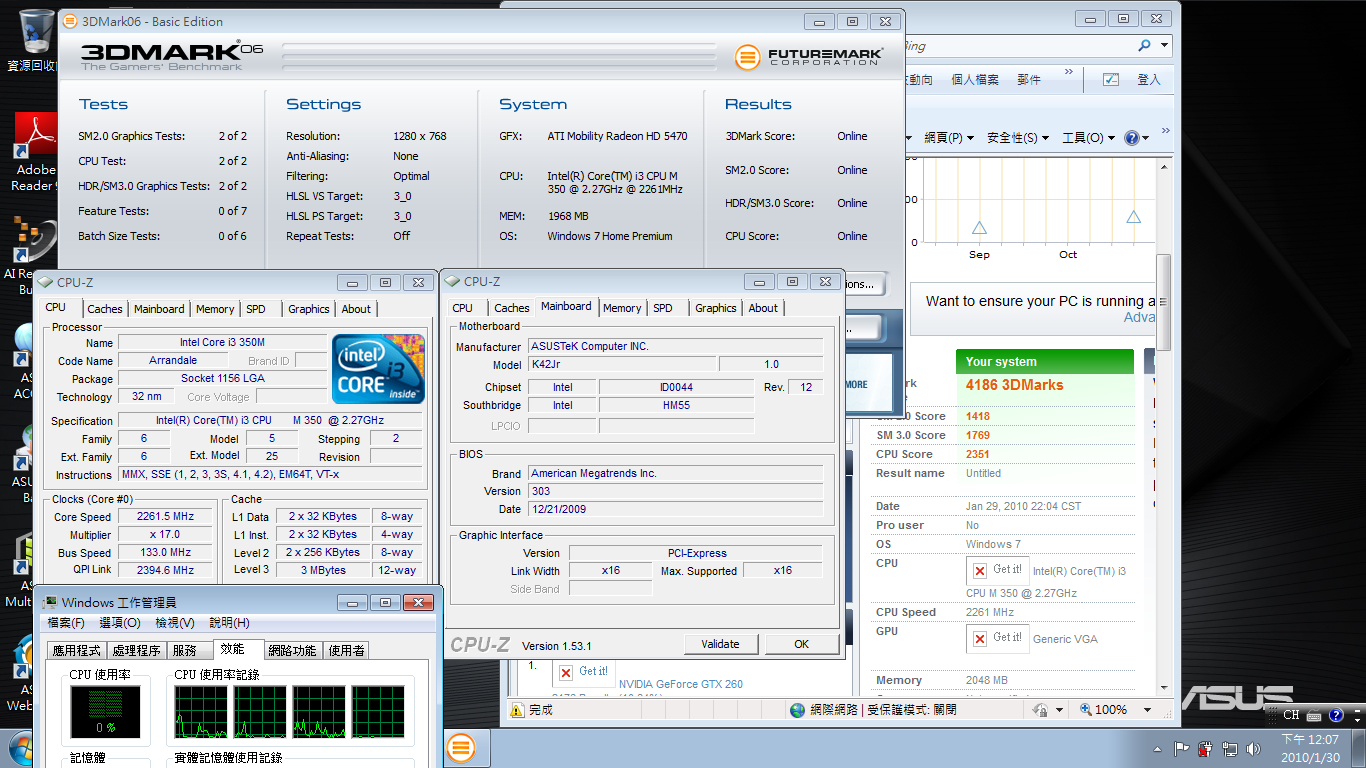The width and height of the screenshot is (1366, 768).
Task: Click the checklist icon next to 登入
Action: point(1111,80)
